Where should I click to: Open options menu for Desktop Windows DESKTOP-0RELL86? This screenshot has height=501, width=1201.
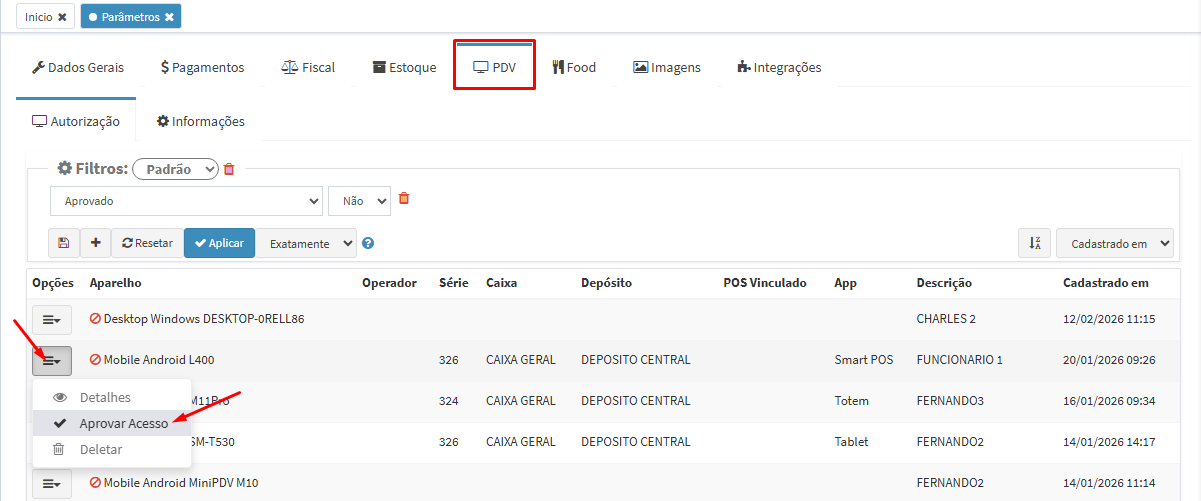pos(52,319)
